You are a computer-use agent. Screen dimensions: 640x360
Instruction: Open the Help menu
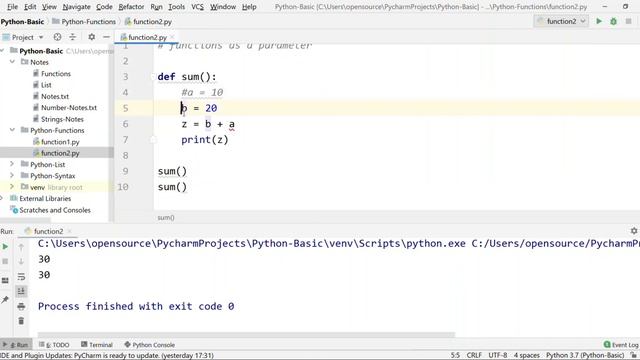pos(249,7)
